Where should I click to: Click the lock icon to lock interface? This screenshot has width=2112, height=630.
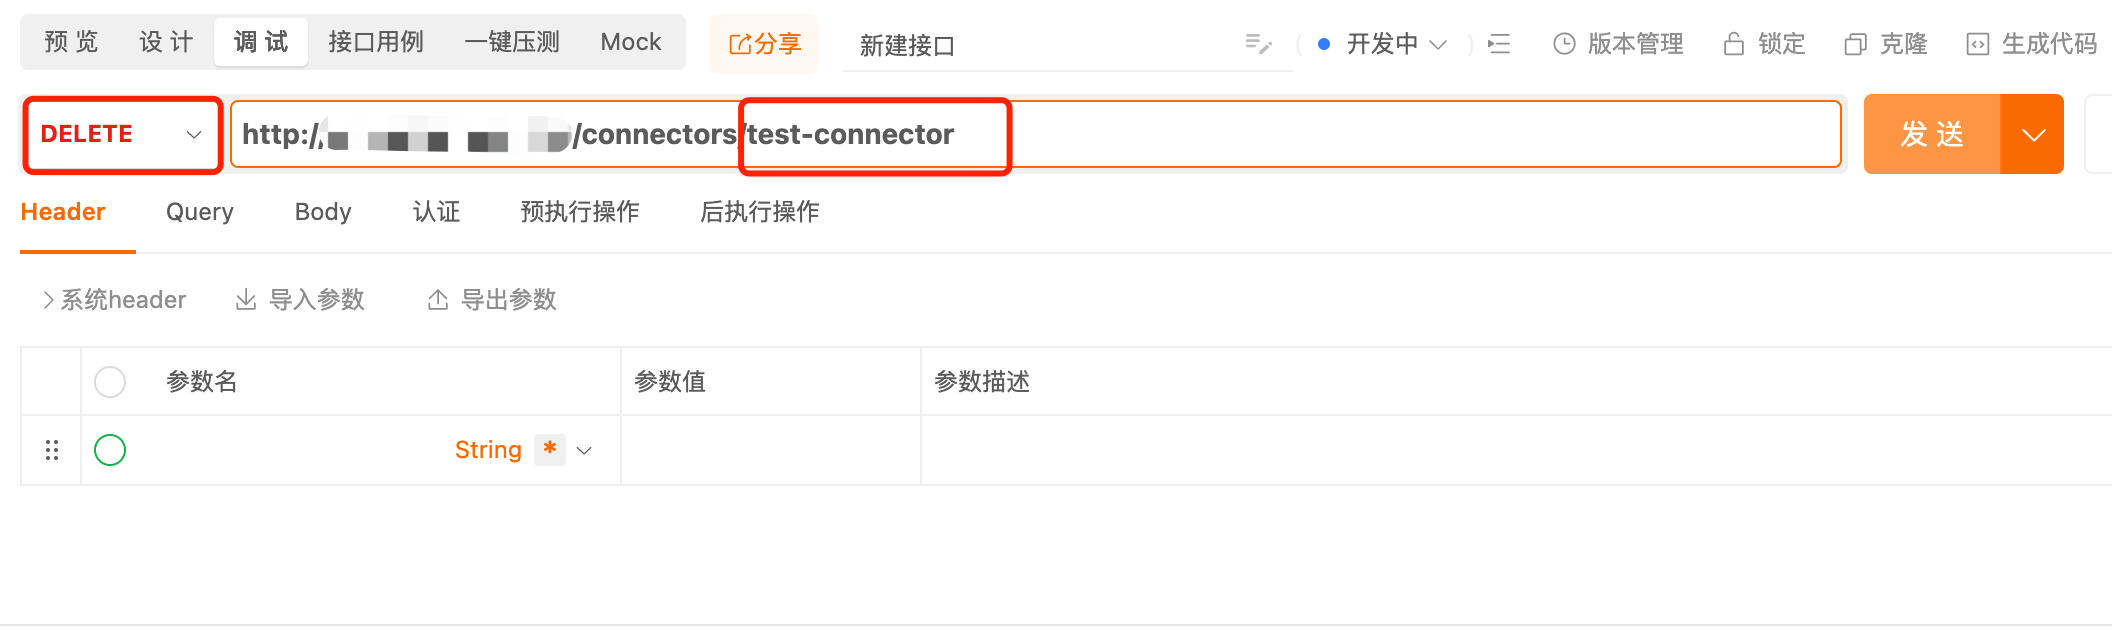(x=1734, y=44)
